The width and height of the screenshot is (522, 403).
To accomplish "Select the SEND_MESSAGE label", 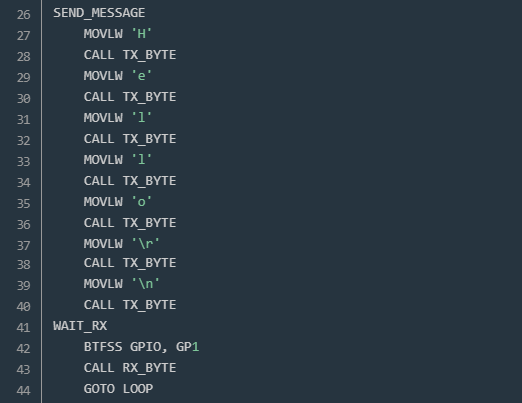I will 99,13.
